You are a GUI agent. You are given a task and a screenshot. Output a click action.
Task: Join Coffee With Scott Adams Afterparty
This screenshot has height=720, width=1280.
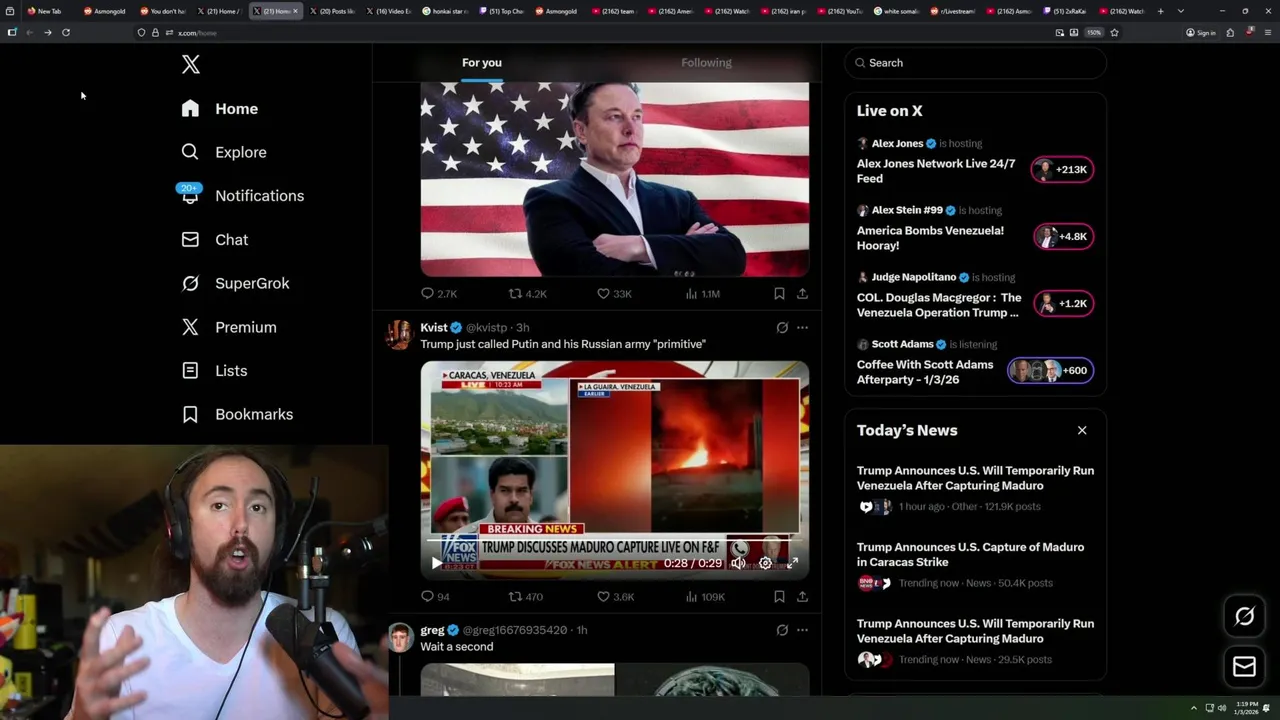point(975,362)
